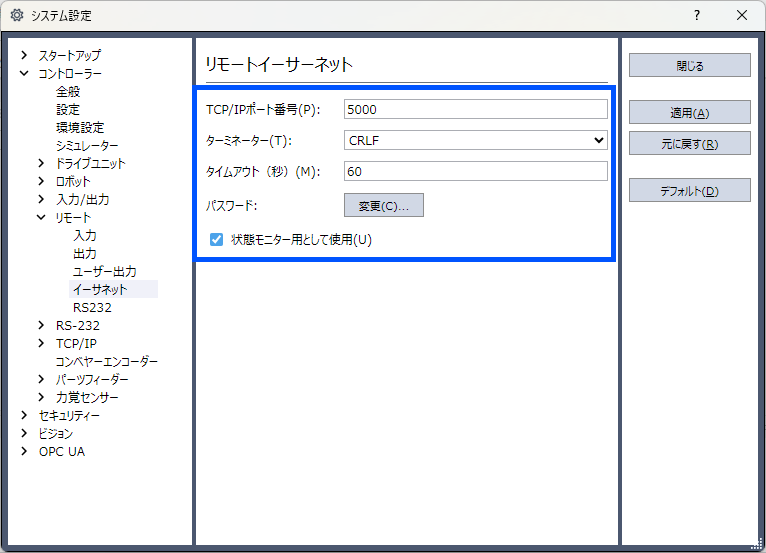The height and width of the screenshot is (553, 766).
Task: Close the システム設定 dialog window
Action: pos(742,15)
